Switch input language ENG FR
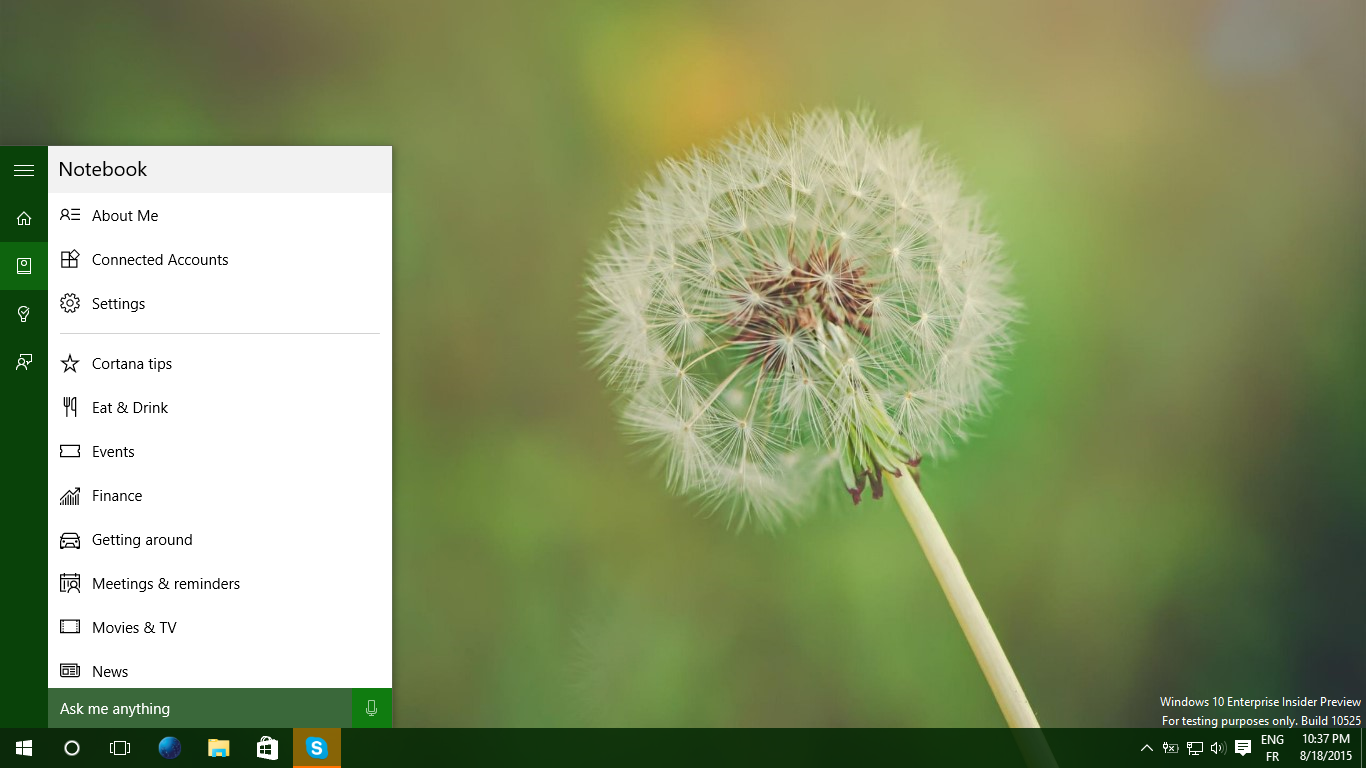Viewport: 1366px width, 768px height. 1272,748
